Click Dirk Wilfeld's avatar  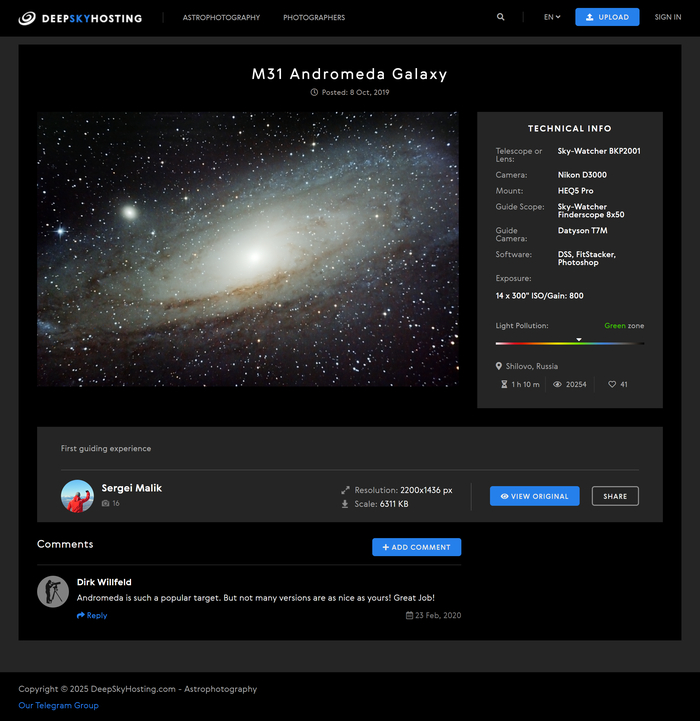[x=53, y=591]
